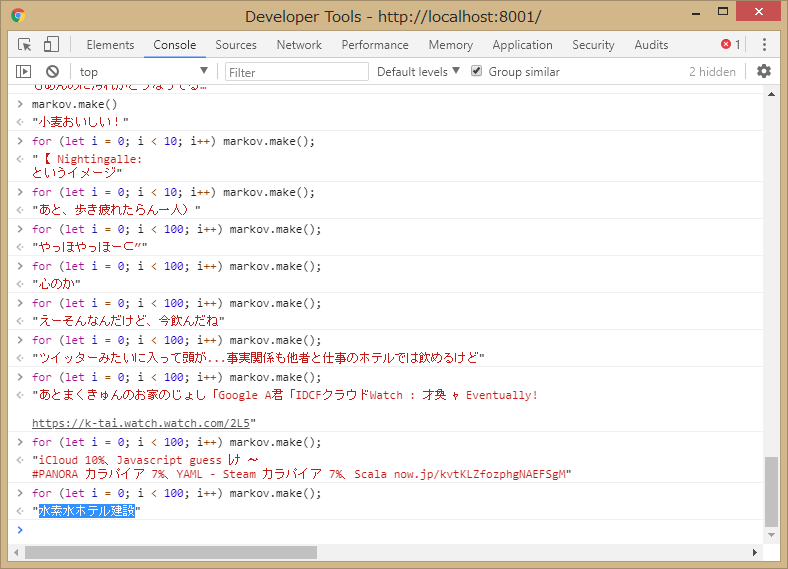Select the Sources tab
788x569 pixels.
coord(236,45)
